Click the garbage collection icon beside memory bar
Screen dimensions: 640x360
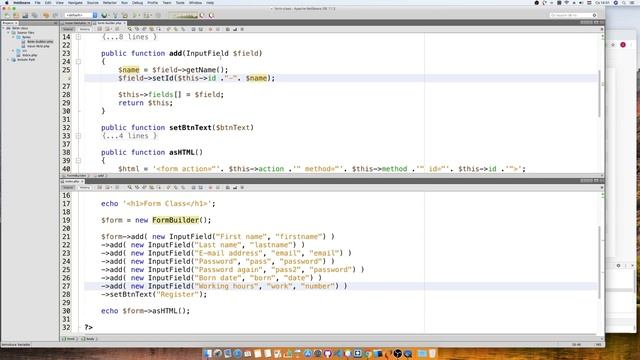202,16
